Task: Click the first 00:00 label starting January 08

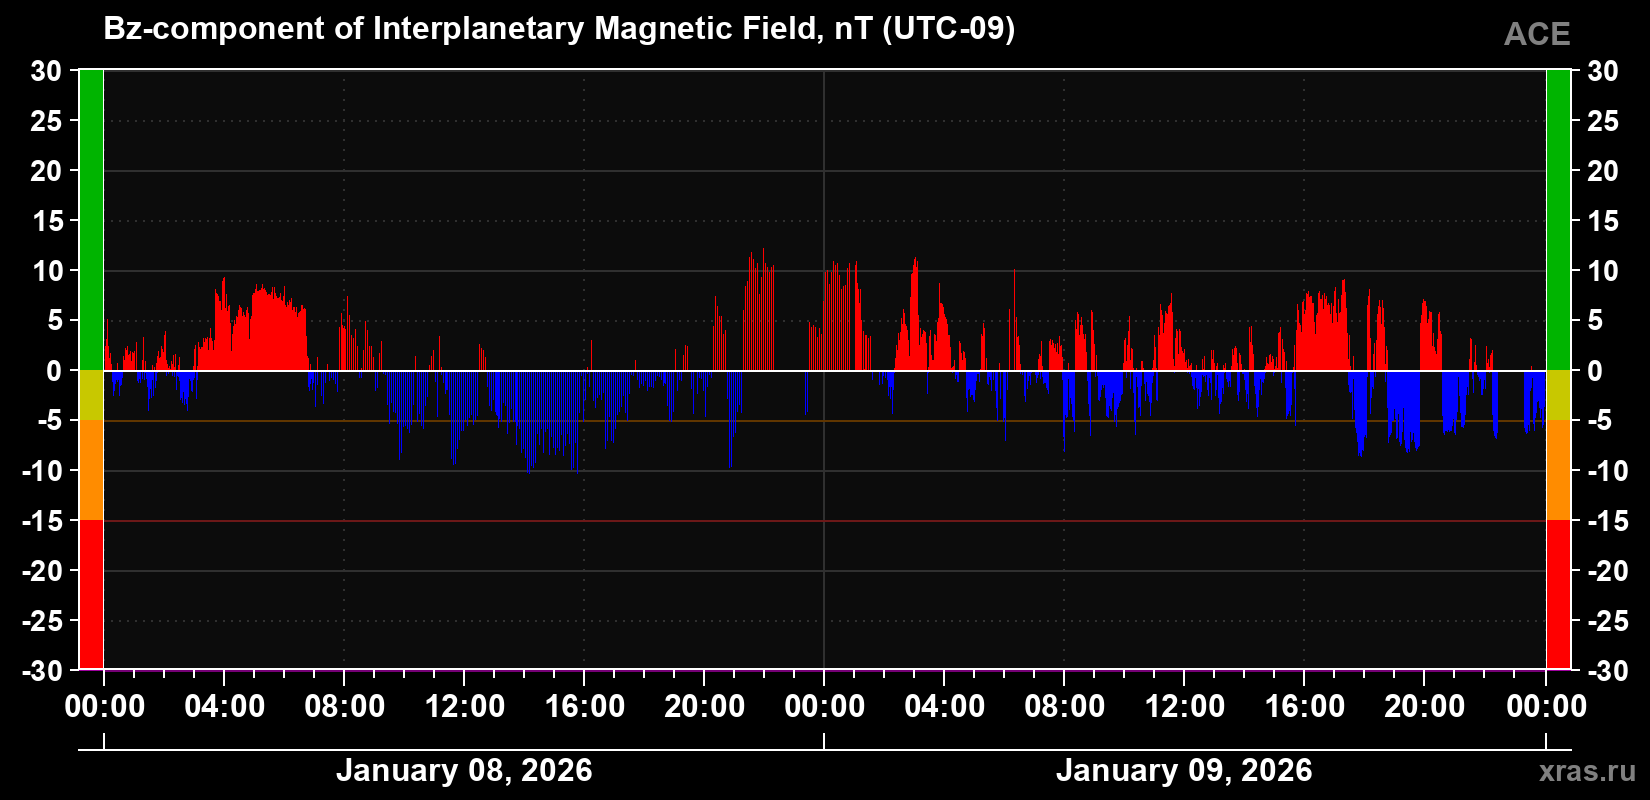Action: point(104,707)
